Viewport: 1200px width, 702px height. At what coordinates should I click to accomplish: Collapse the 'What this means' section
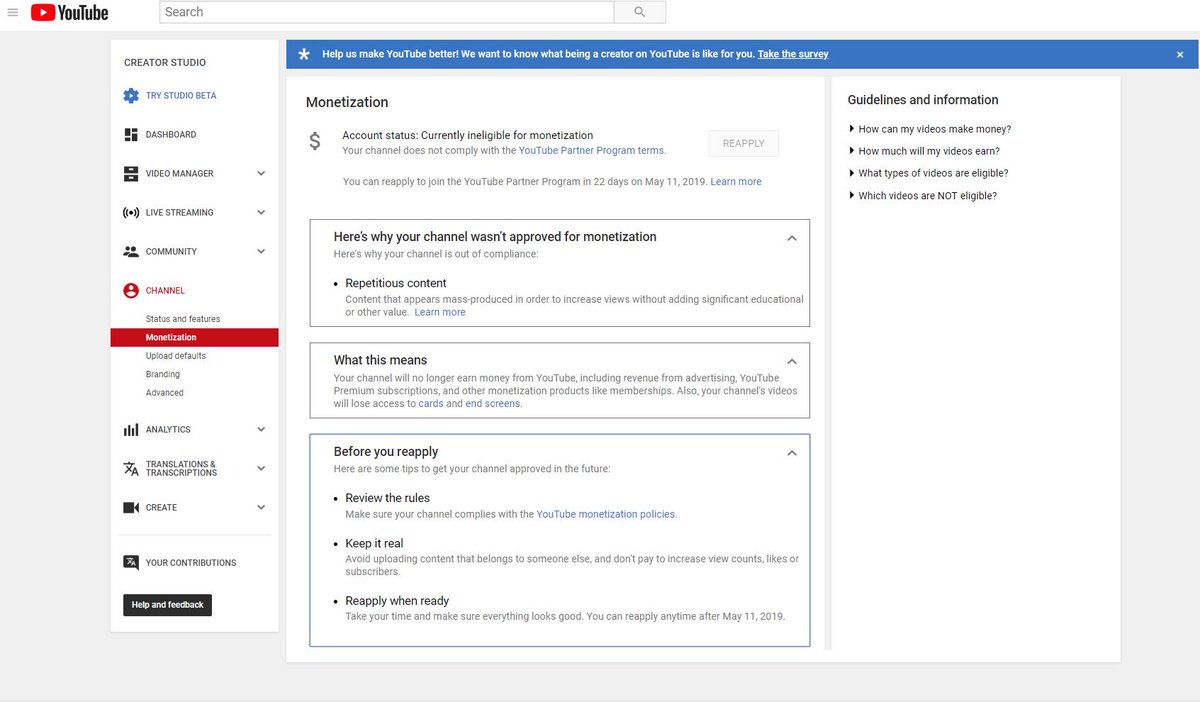(x=792, y=362)
